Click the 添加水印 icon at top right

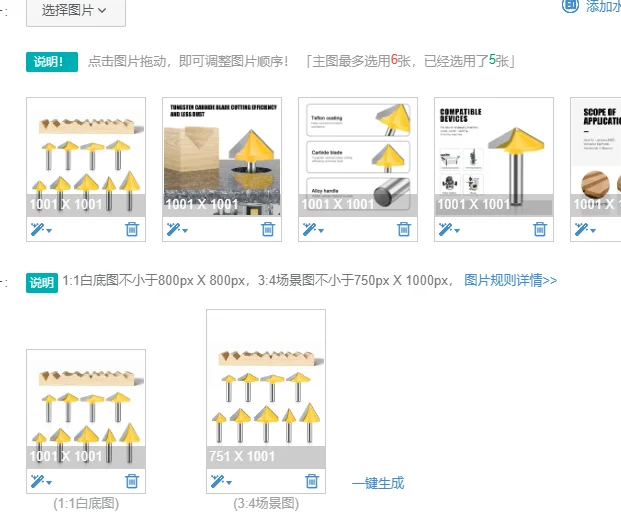coord(570,6)
